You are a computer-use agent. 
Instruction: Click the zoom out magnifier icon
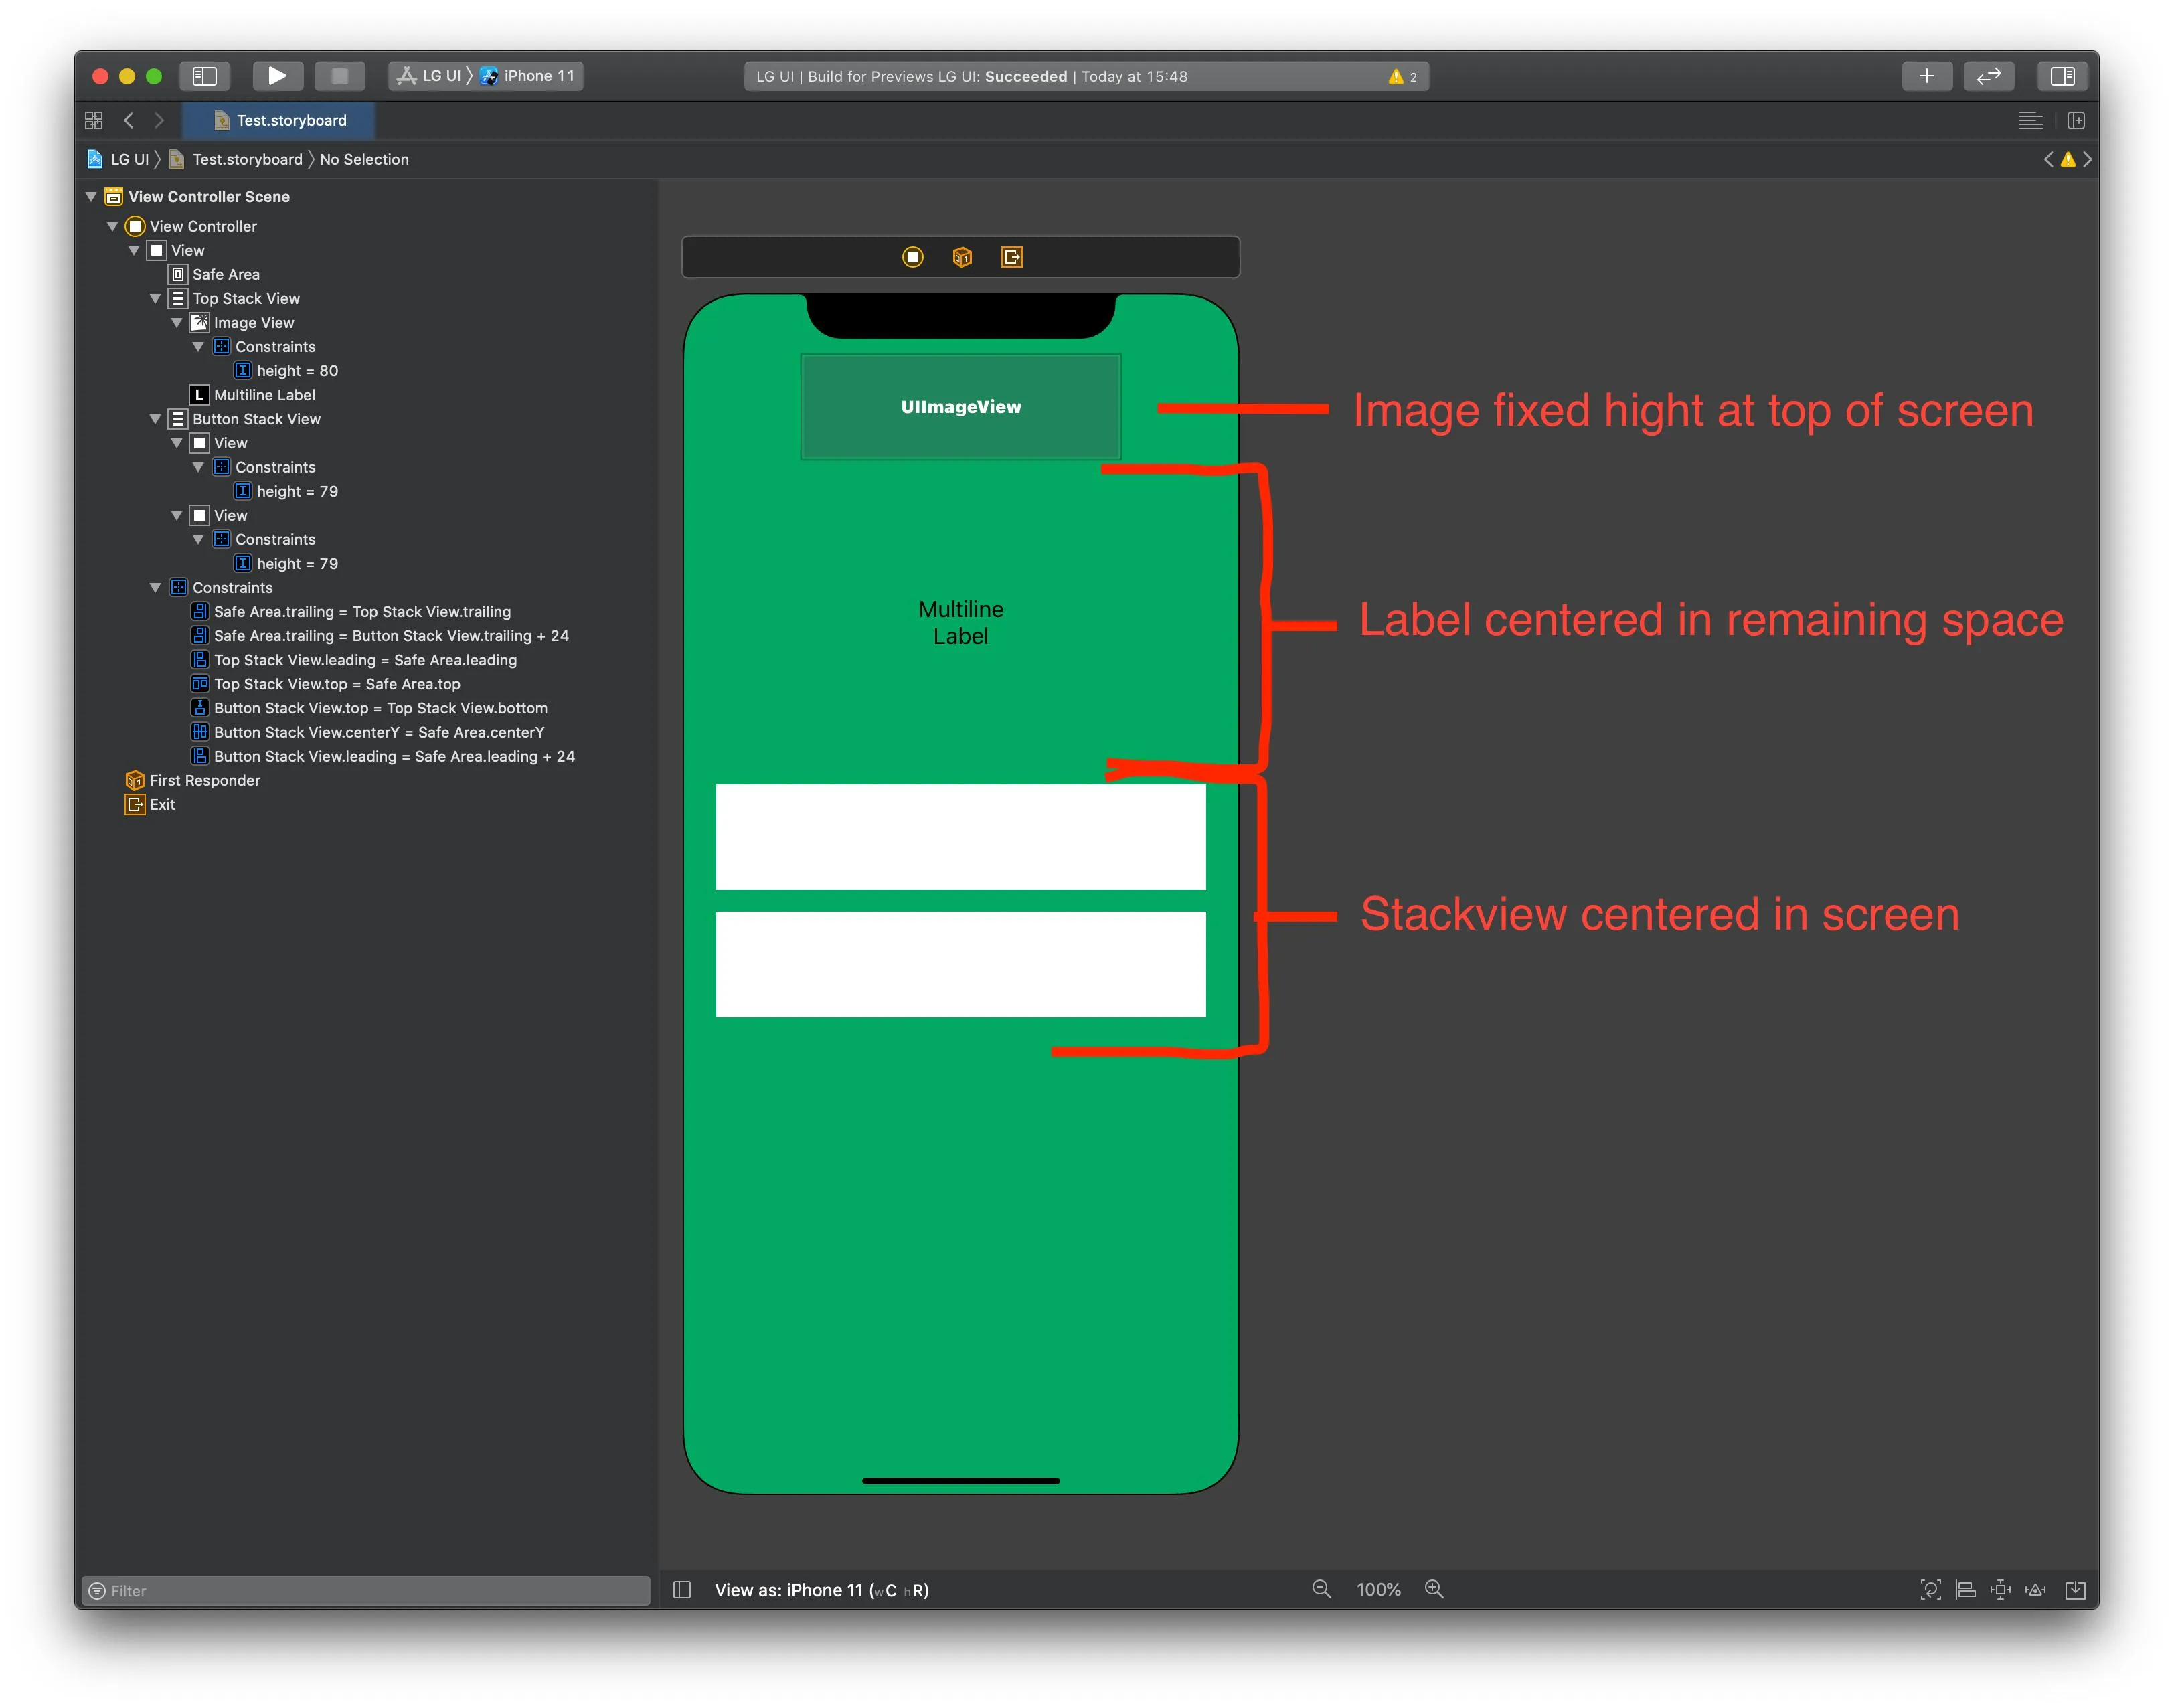pos(1320,1589)
